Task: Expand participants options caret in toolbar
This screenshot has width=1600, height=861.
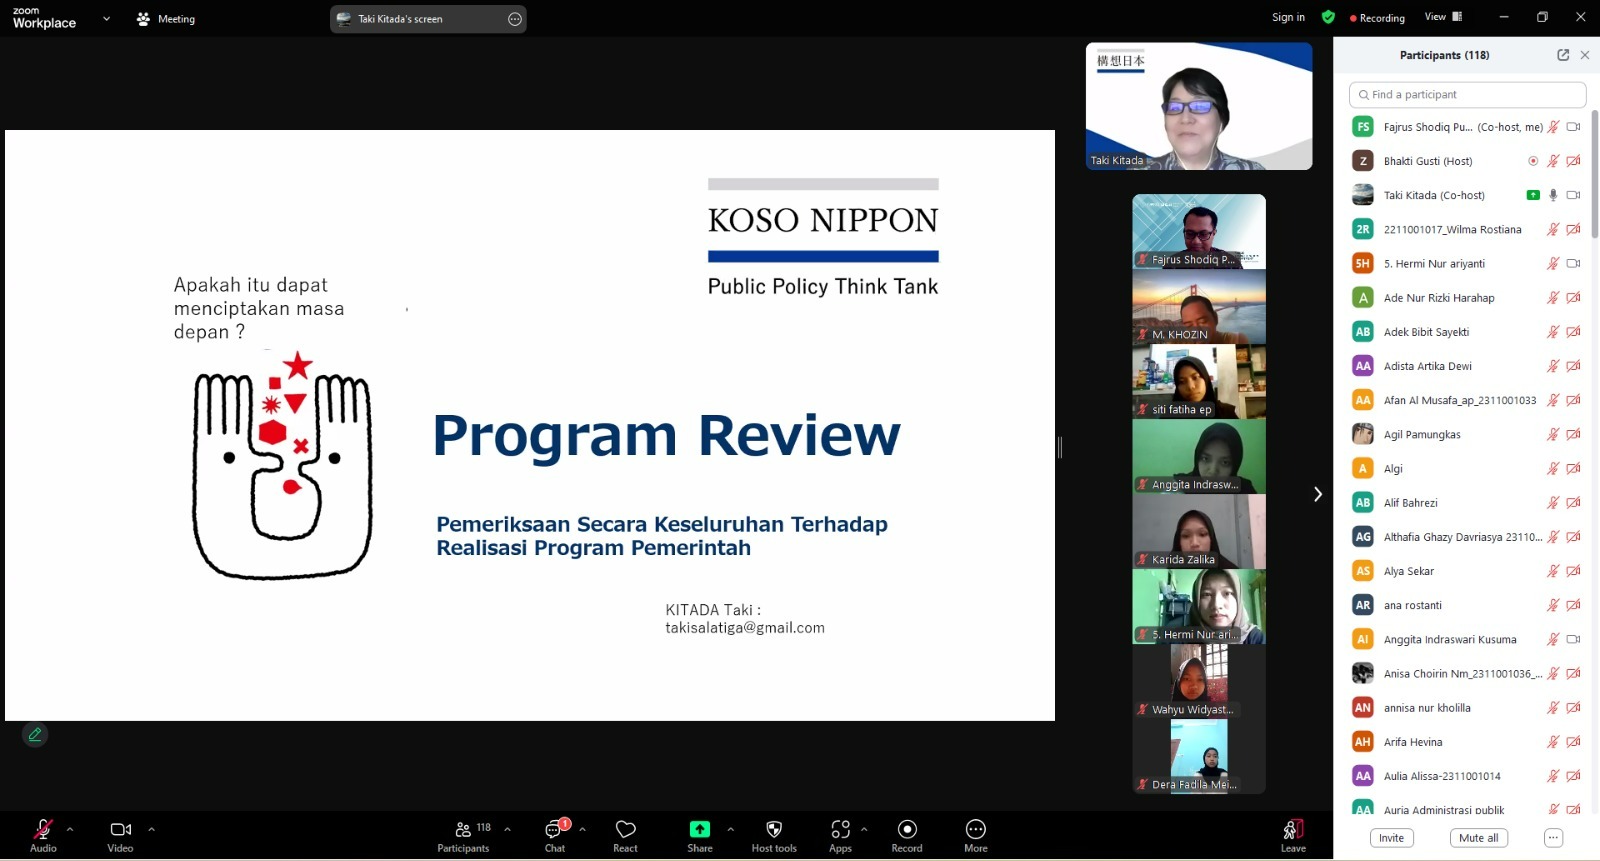Action: click(x=508, y=829)
